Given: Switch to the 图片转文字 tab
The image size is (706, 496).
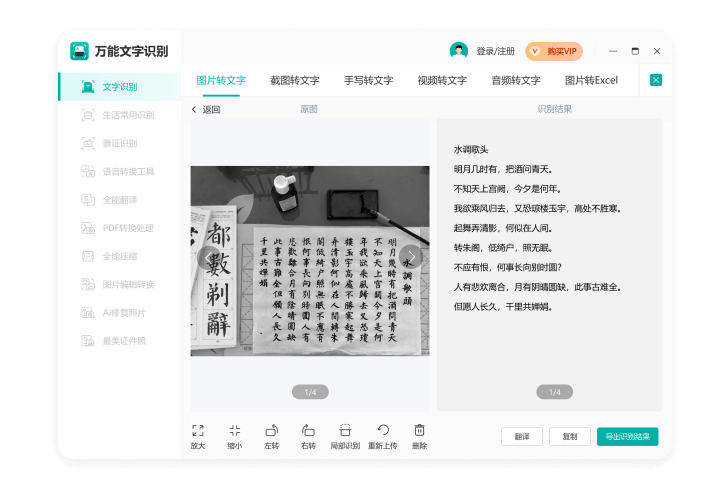Looking at the screenshot, I should coord(221,81).
